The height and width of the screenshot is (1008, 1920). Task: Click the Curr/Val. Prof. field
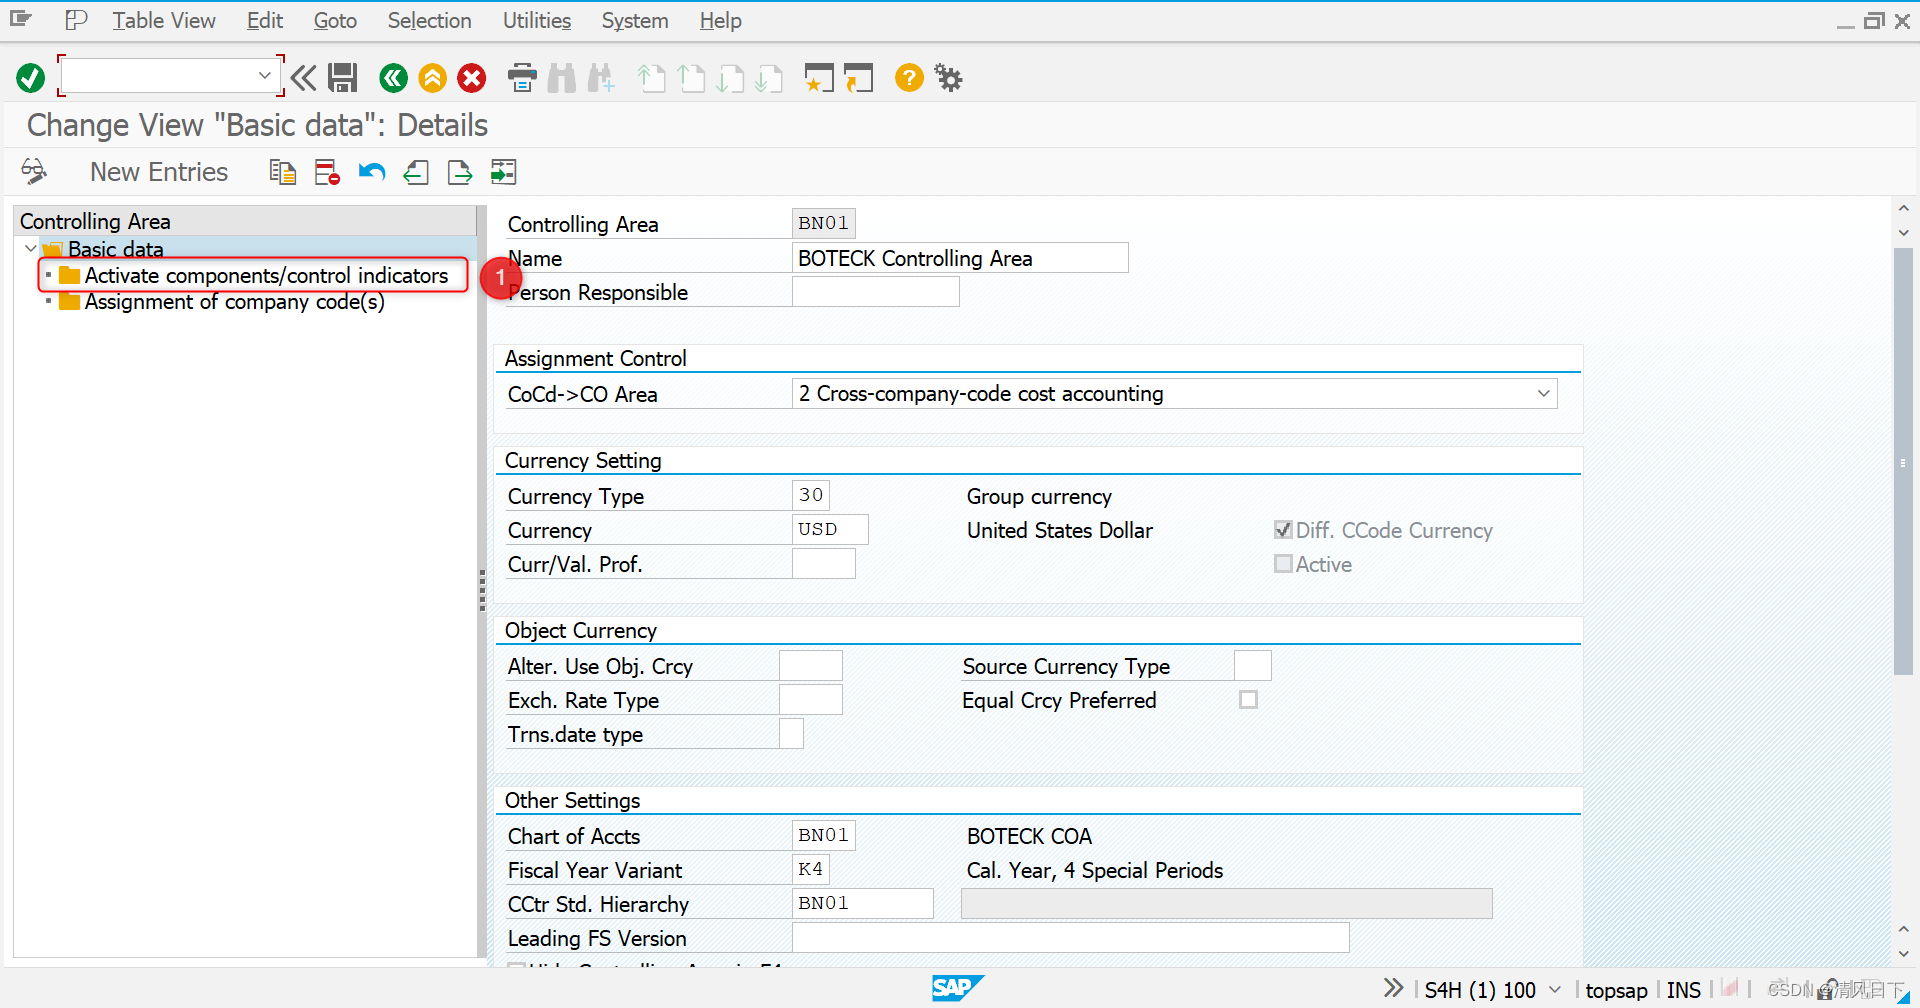[x=823, y=564]
